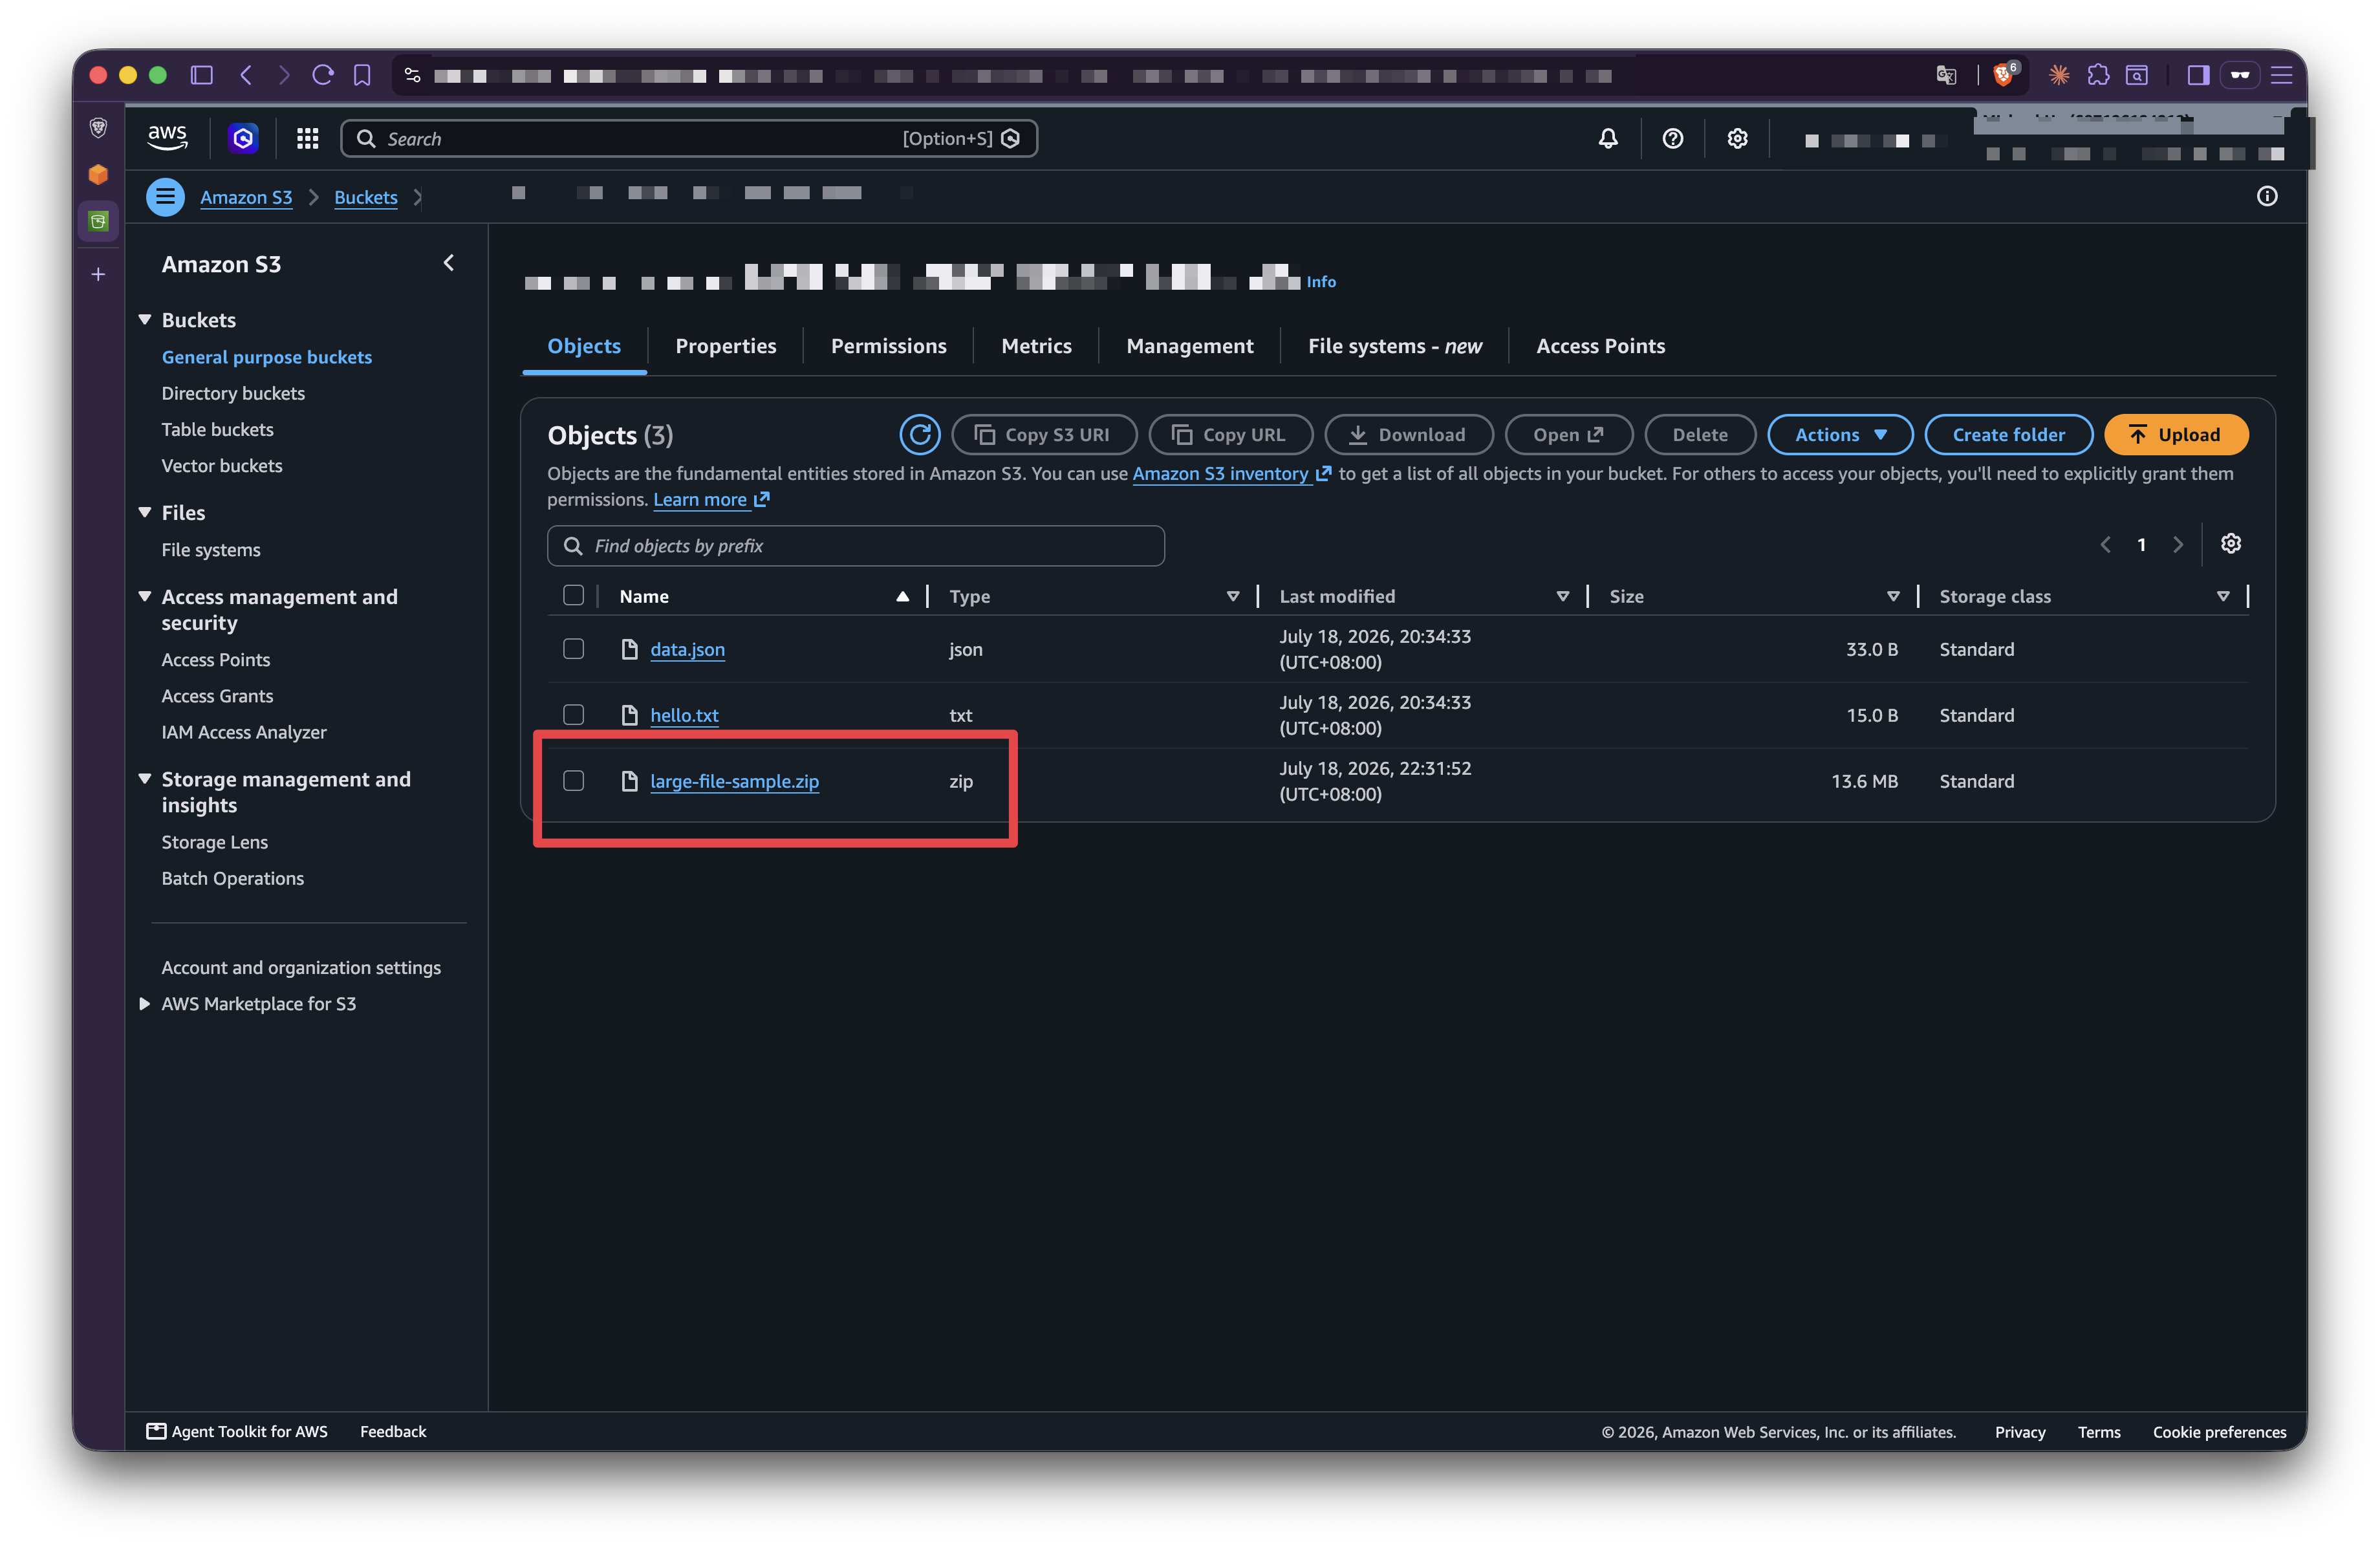
Task: Click the blue hexagon shortcut icon
Action: pos(243,138)
